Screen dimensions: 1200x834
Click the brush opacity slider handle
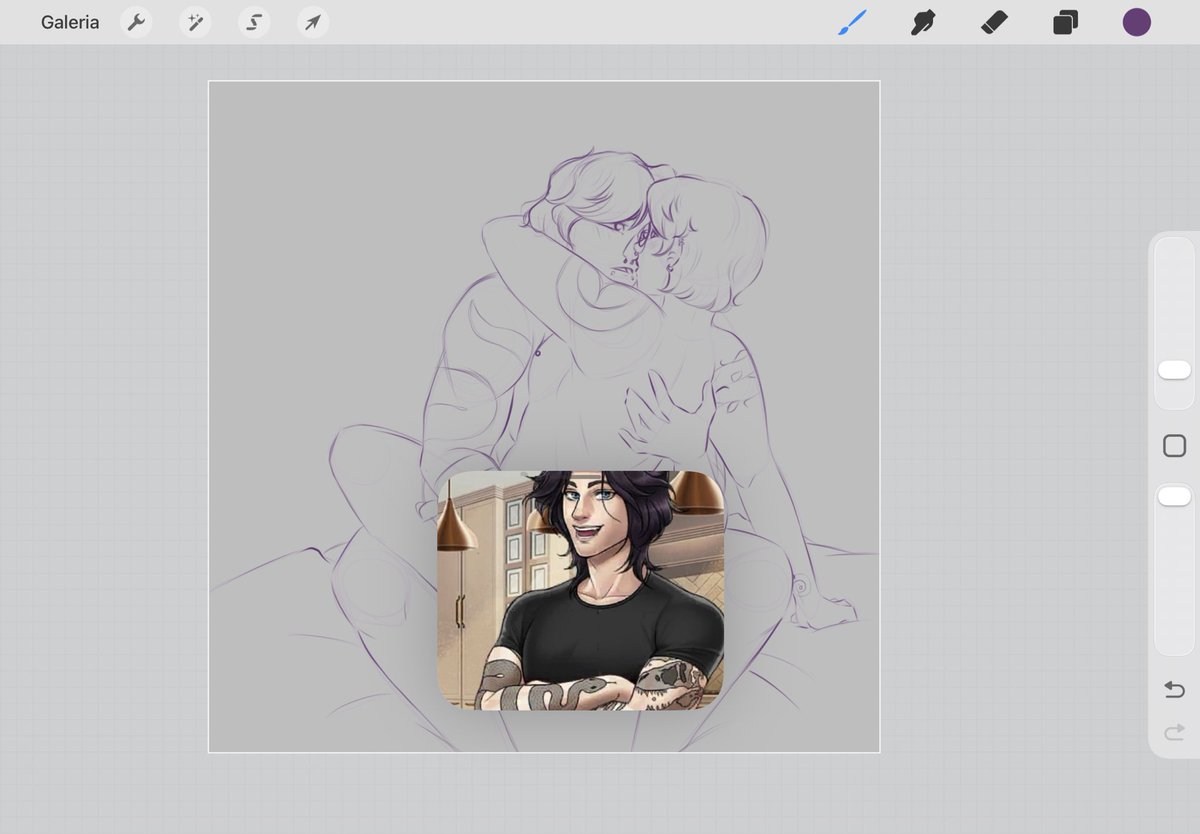click(1174, 496)
